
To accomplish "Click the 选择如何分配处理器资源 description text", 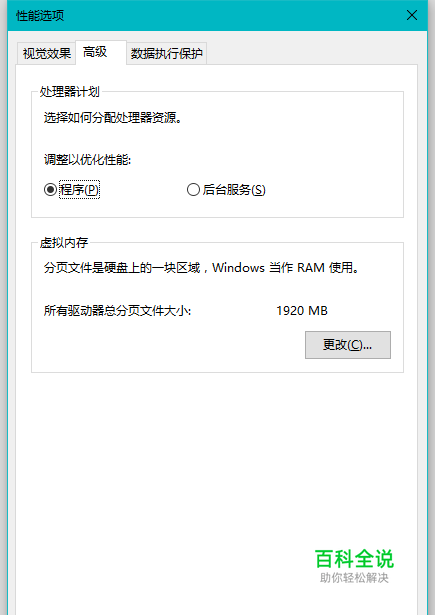I will tap(113, 117).
